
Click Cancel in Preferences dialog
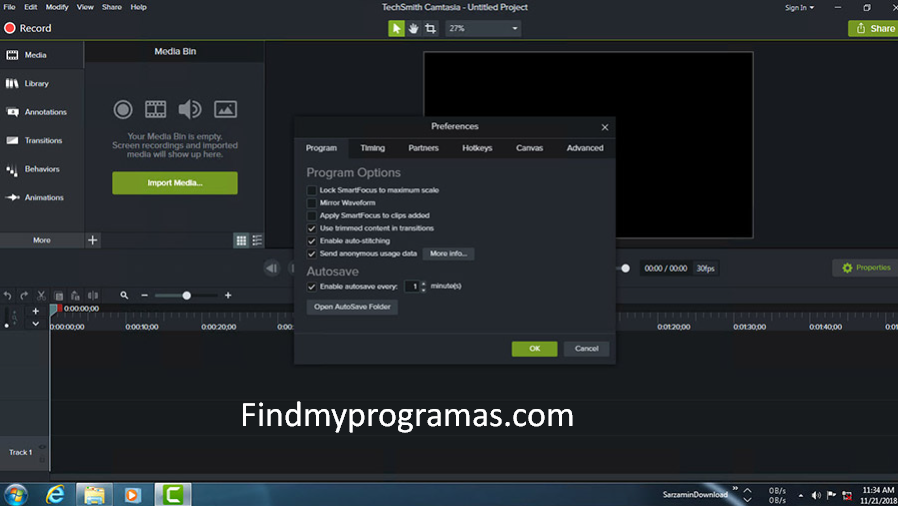586,349
